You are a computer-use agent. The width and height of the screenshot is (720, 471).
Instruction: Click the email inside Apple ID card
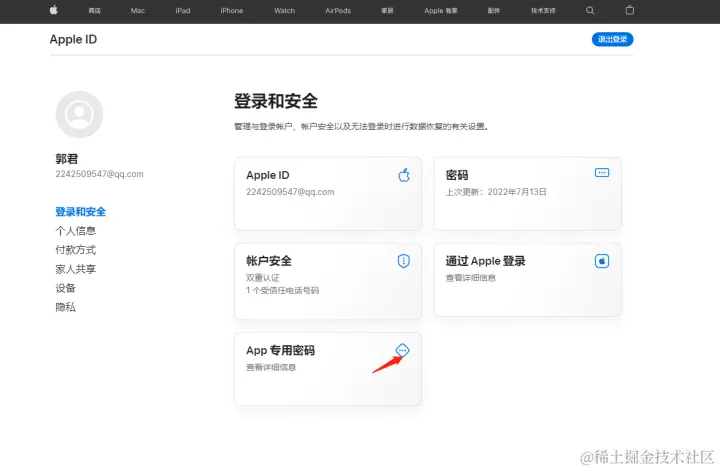click(290, 192)
